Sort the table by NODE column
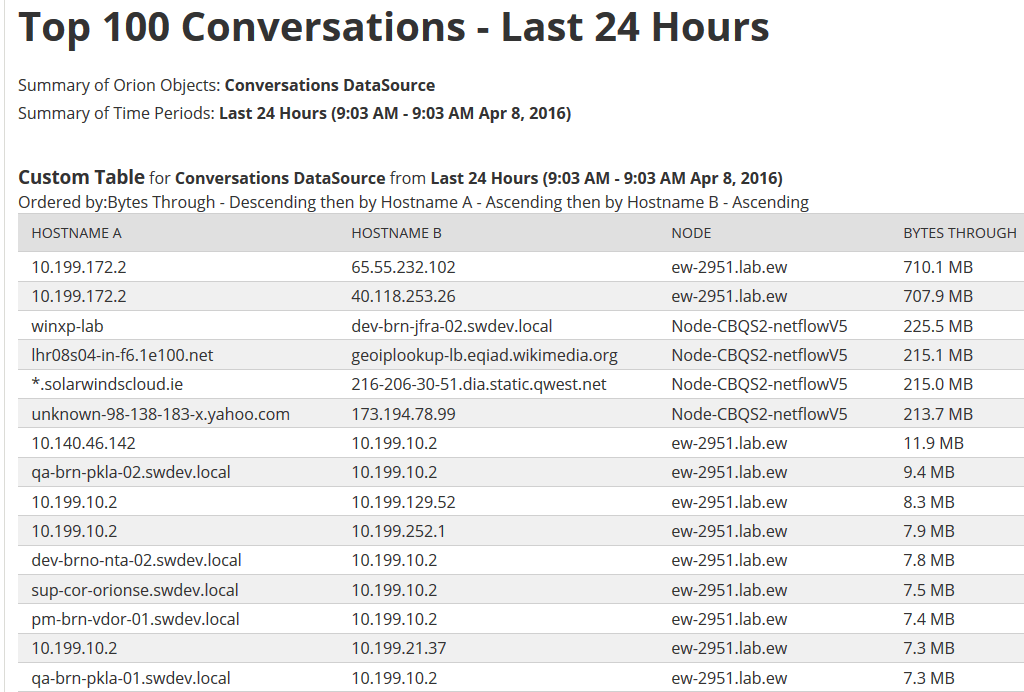 (688, 232)
